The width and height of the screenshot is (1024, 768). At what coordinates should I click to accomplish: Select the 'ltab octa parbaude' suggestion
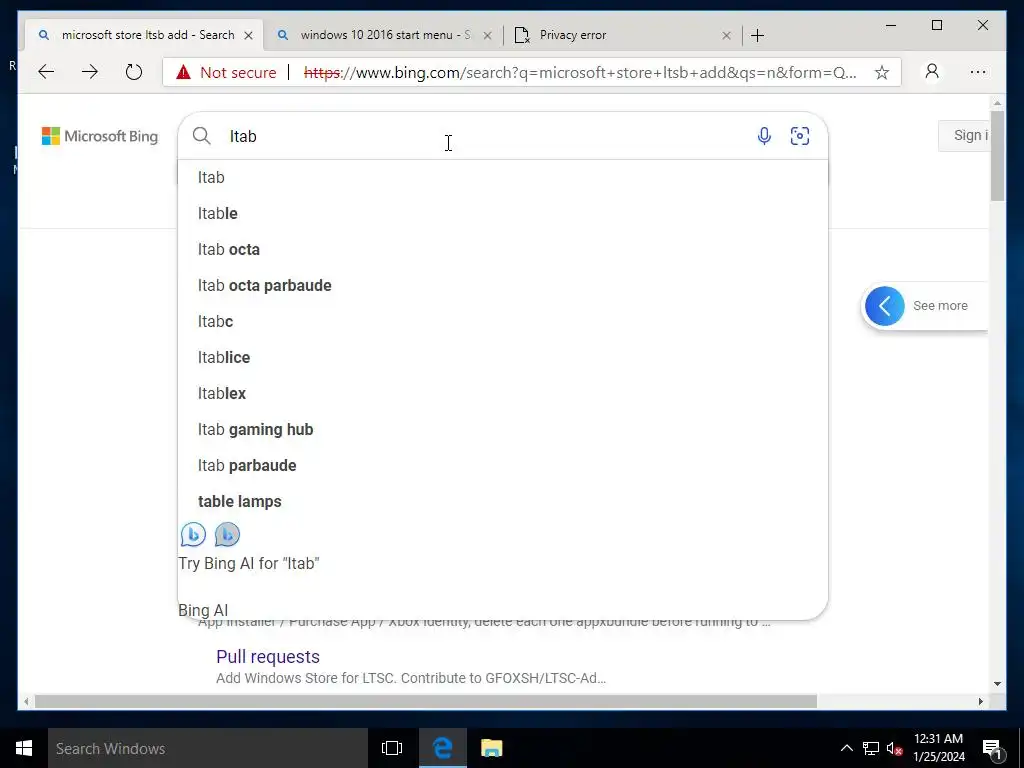coord(503,285)
